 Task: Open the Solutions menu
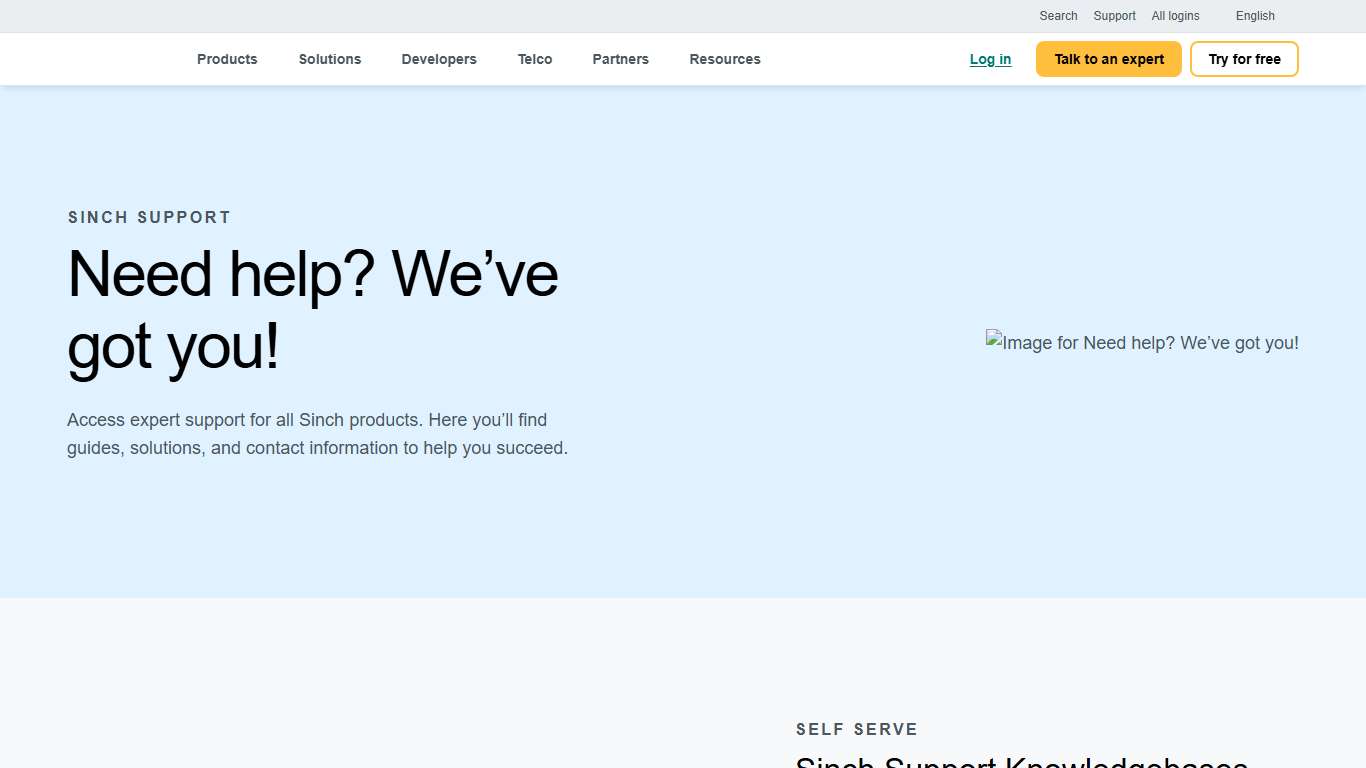[329, 59]
